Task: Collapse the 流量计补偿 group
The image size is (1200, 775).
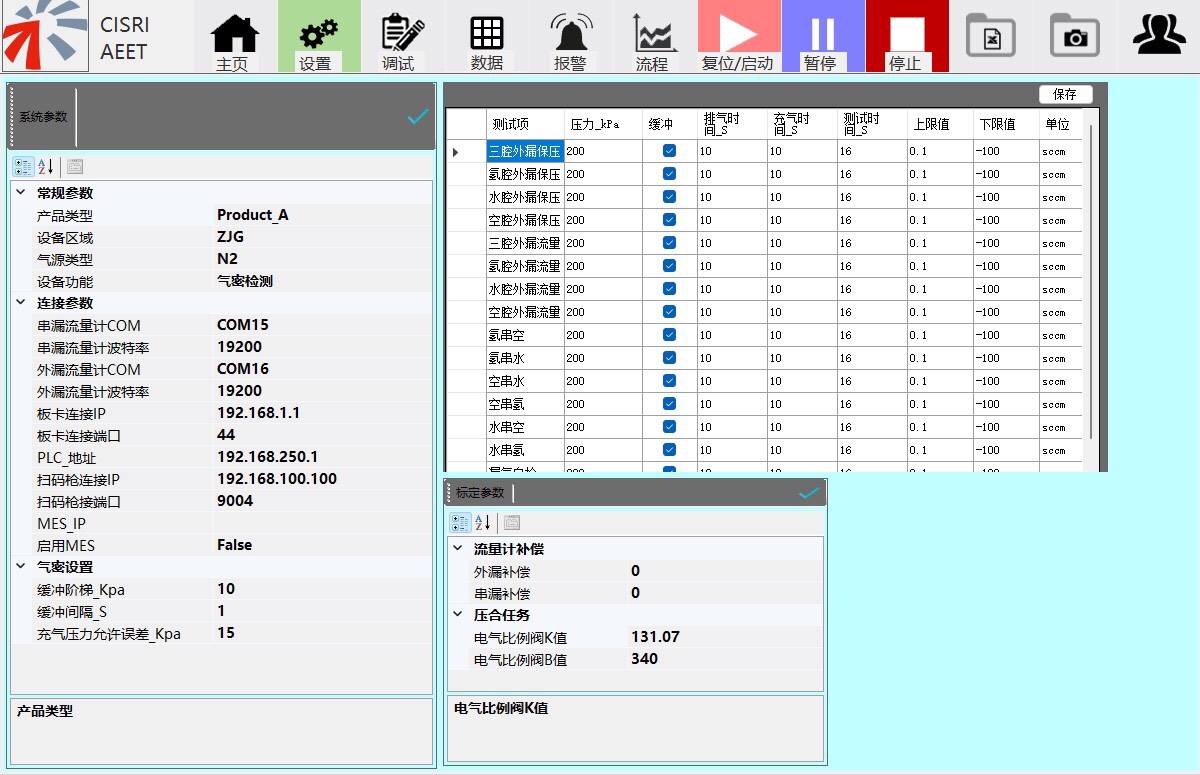Action: (458, 549)
